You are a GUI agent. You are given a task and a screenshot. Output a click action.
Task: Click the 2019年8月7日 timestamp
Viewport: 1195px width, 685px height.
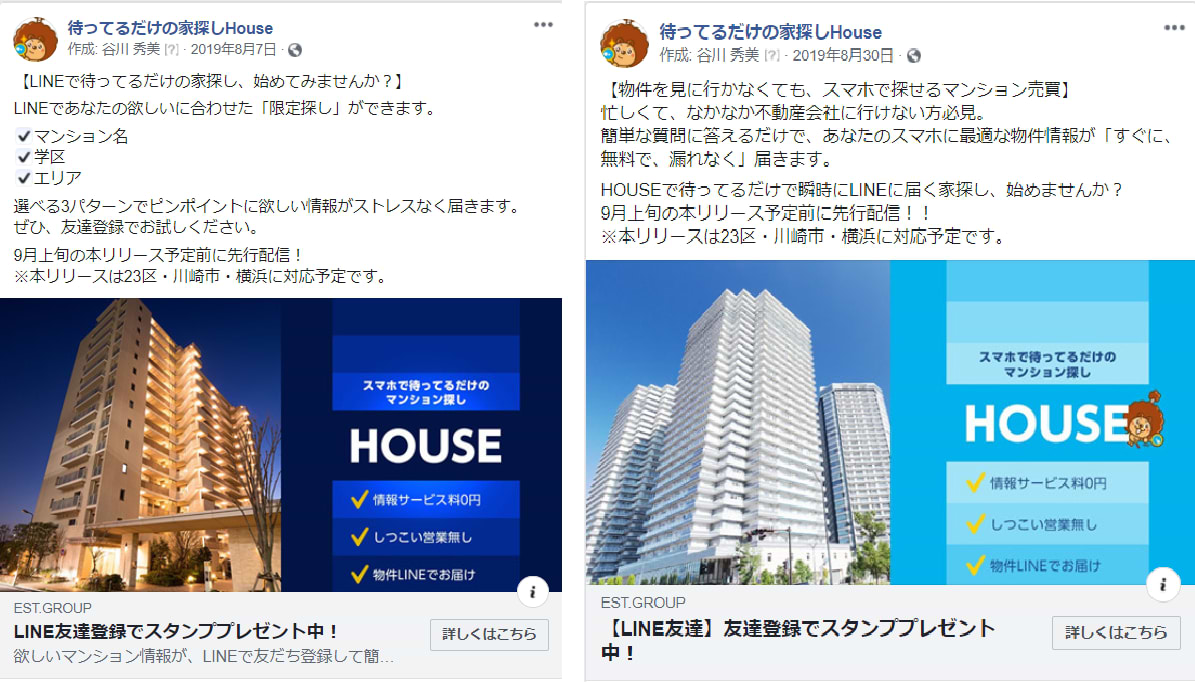coord(233,50)
